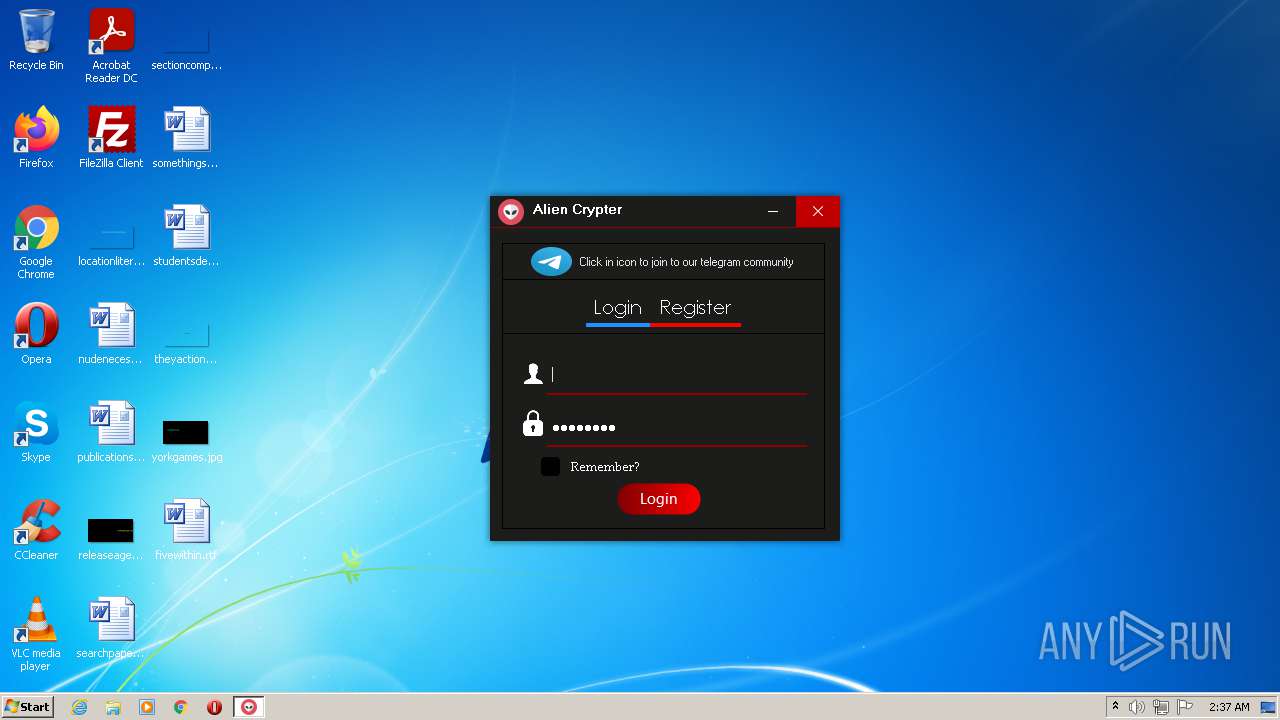Click the Alien Crypter logo in title bar

[x=511, y=211]
